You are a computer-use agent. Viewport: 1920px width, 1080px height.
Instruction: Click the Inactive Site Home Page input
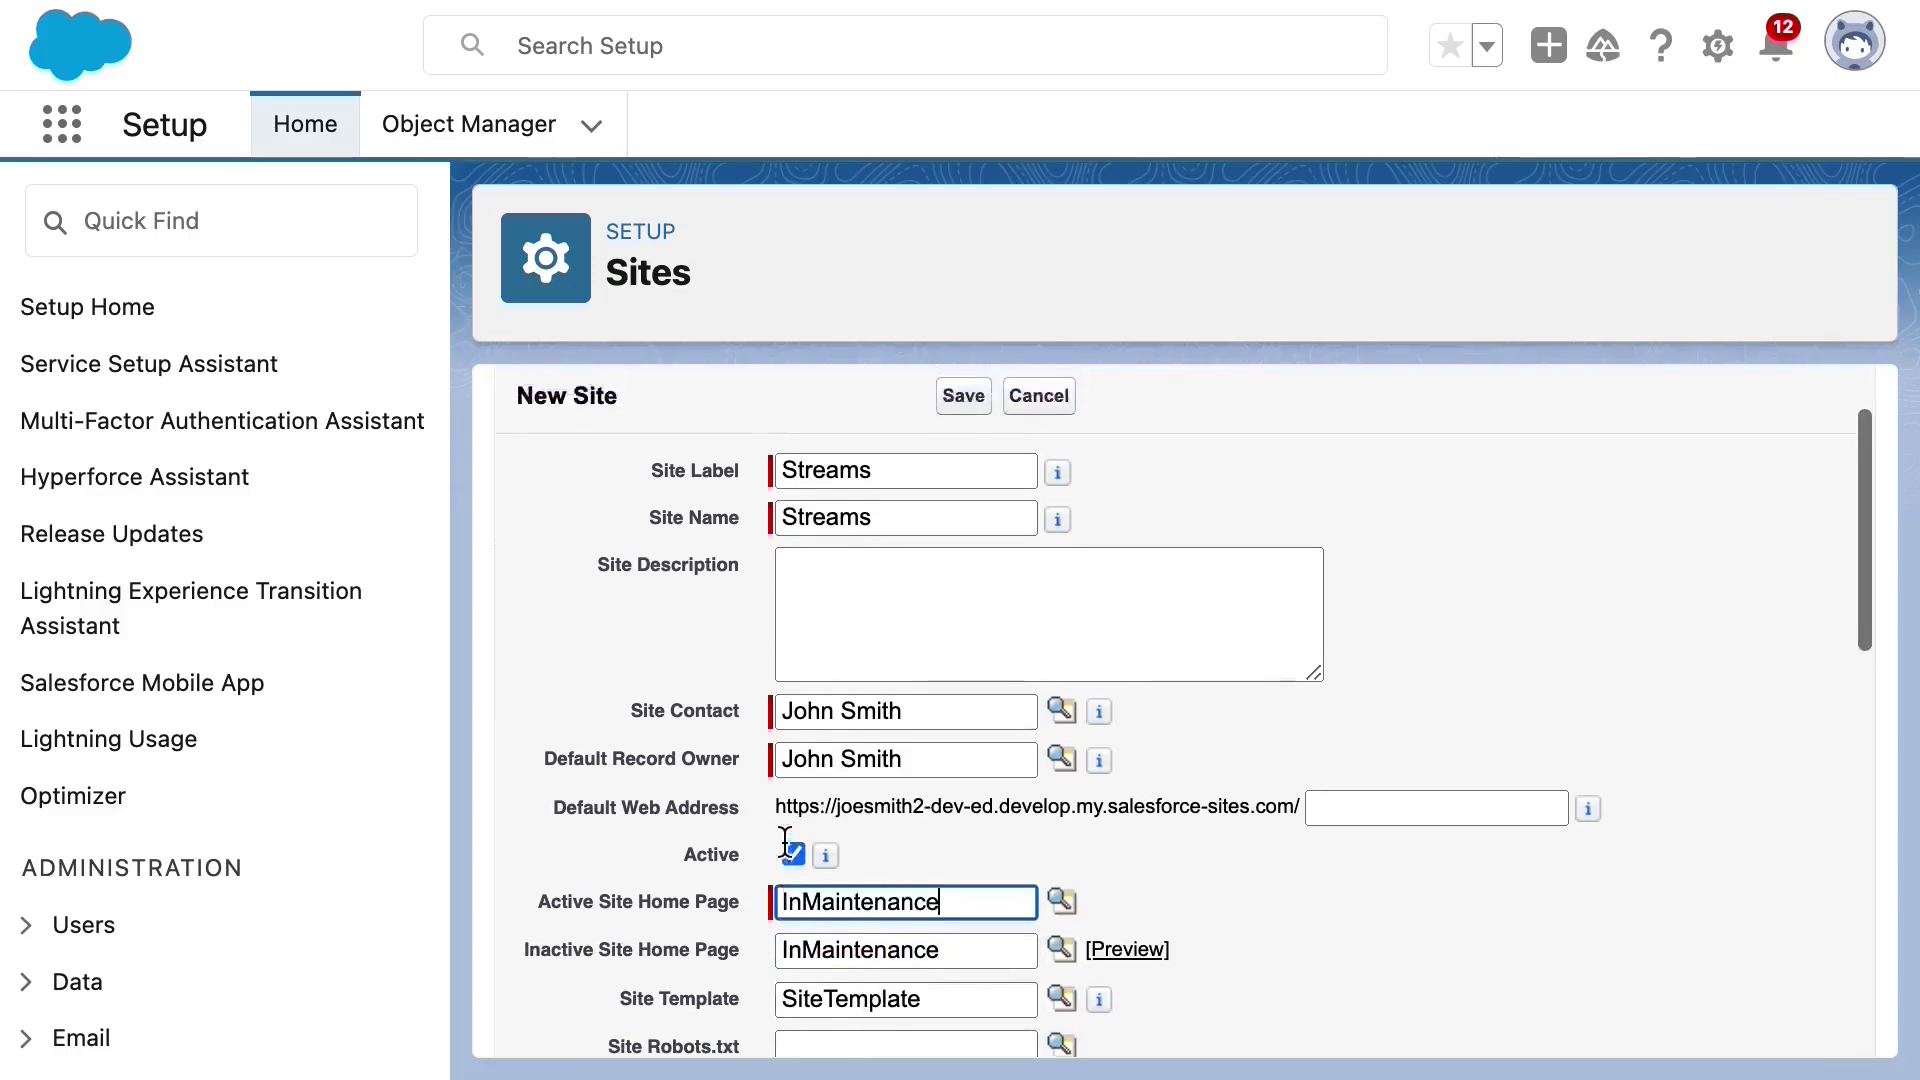[906, 951]
